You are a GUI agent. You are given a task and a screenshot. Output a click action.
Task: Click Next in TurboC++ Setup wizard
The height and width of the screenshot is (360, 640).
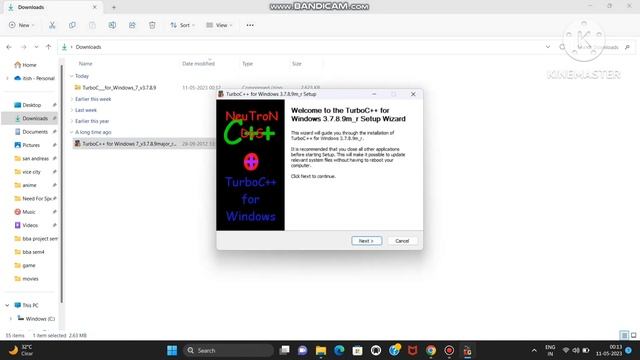(367, 241)
